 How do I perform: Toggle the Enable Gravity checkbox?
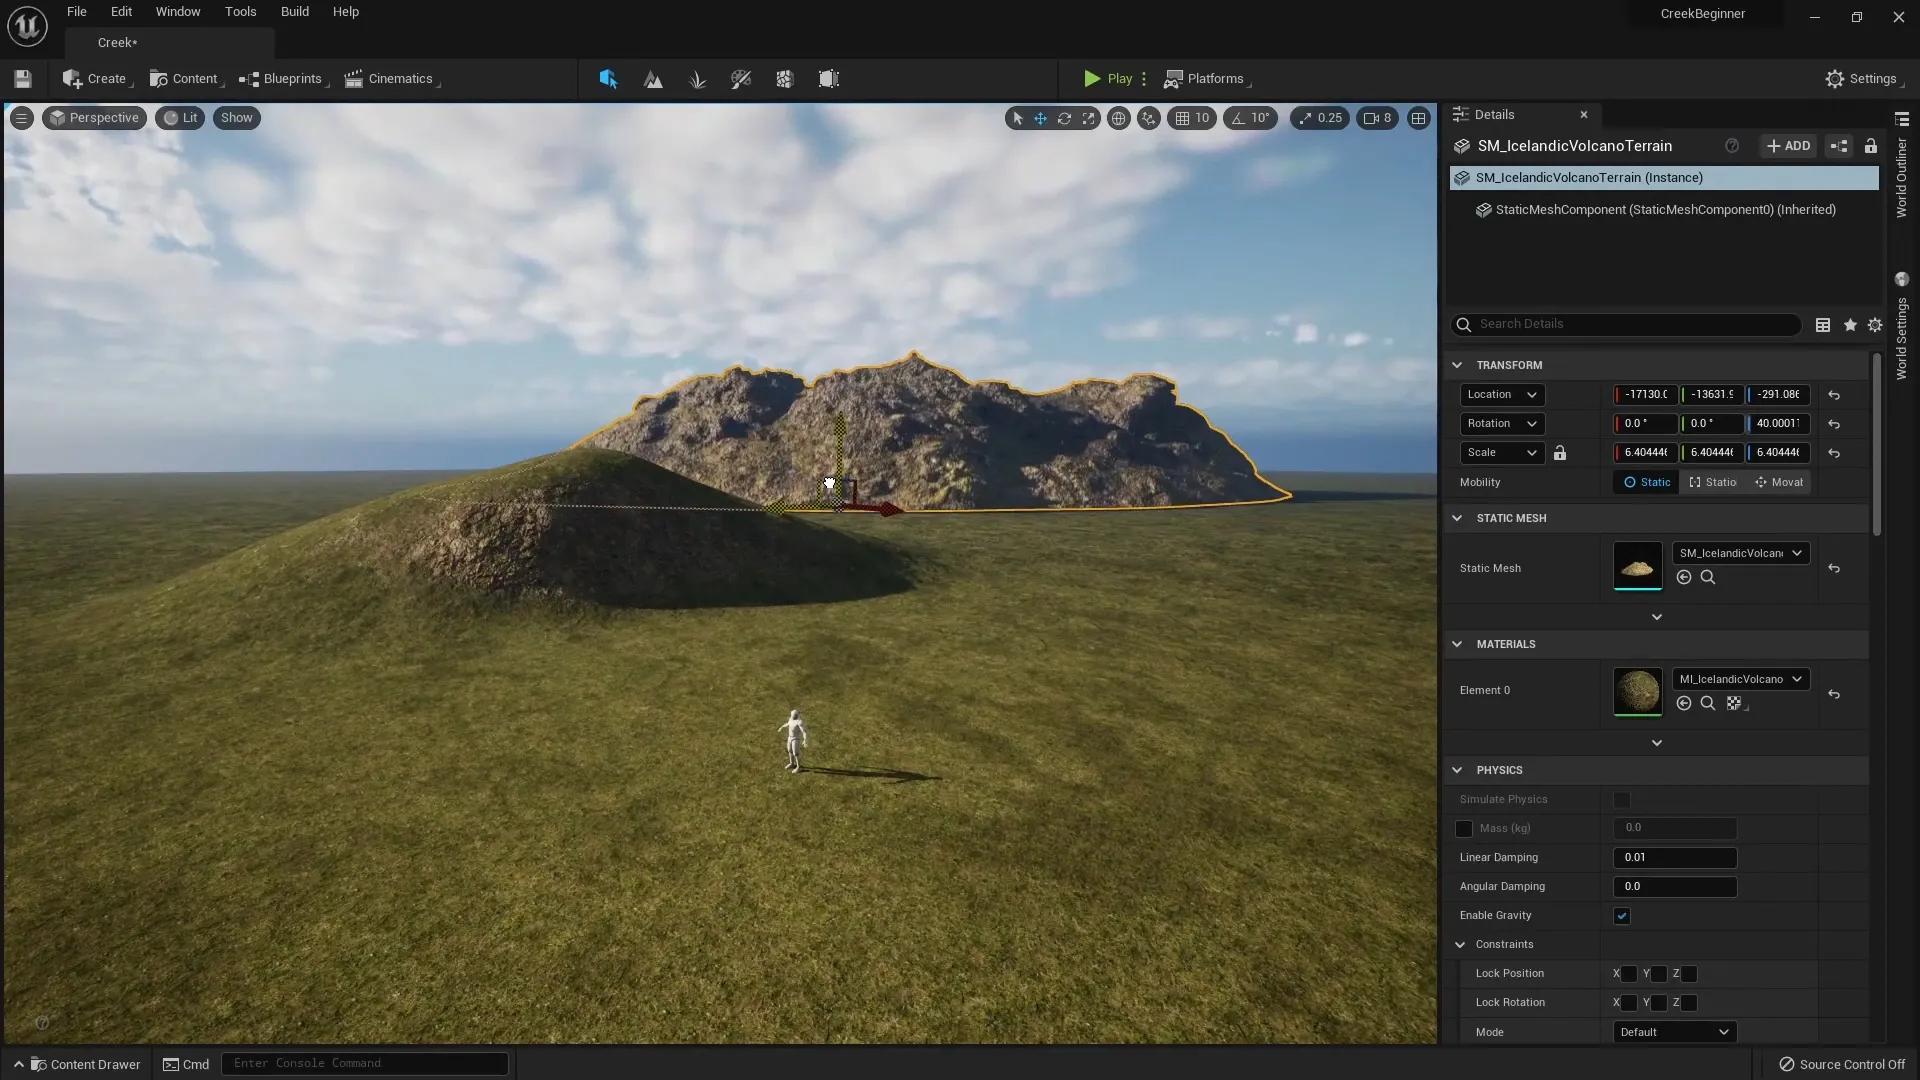(x=1622, y=916)
